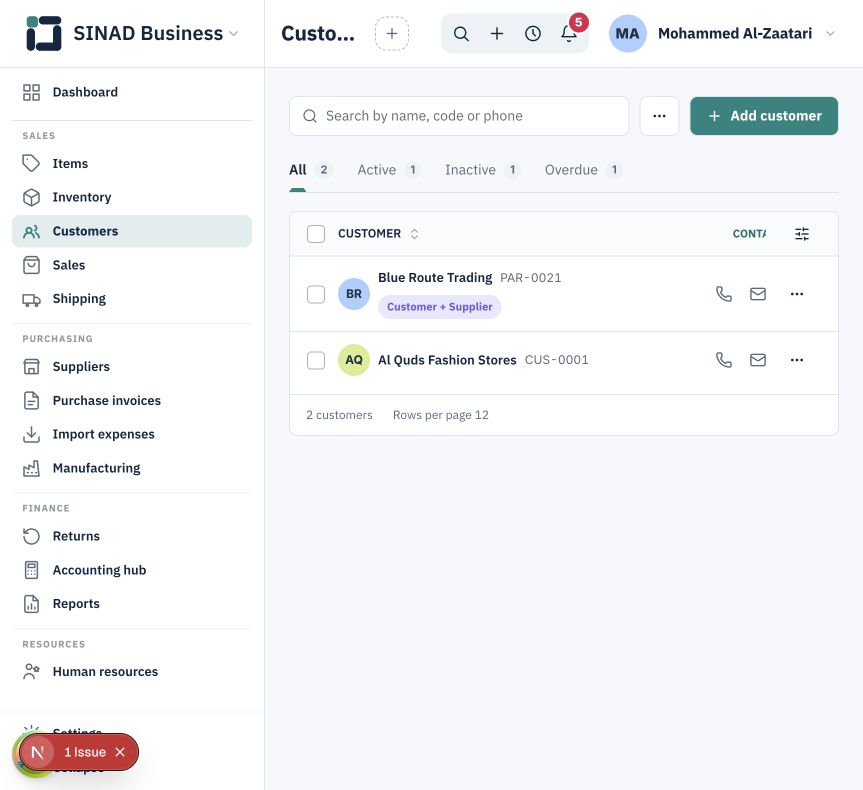Open the quick-add plus icon in header toolbar

pos(497,34)
